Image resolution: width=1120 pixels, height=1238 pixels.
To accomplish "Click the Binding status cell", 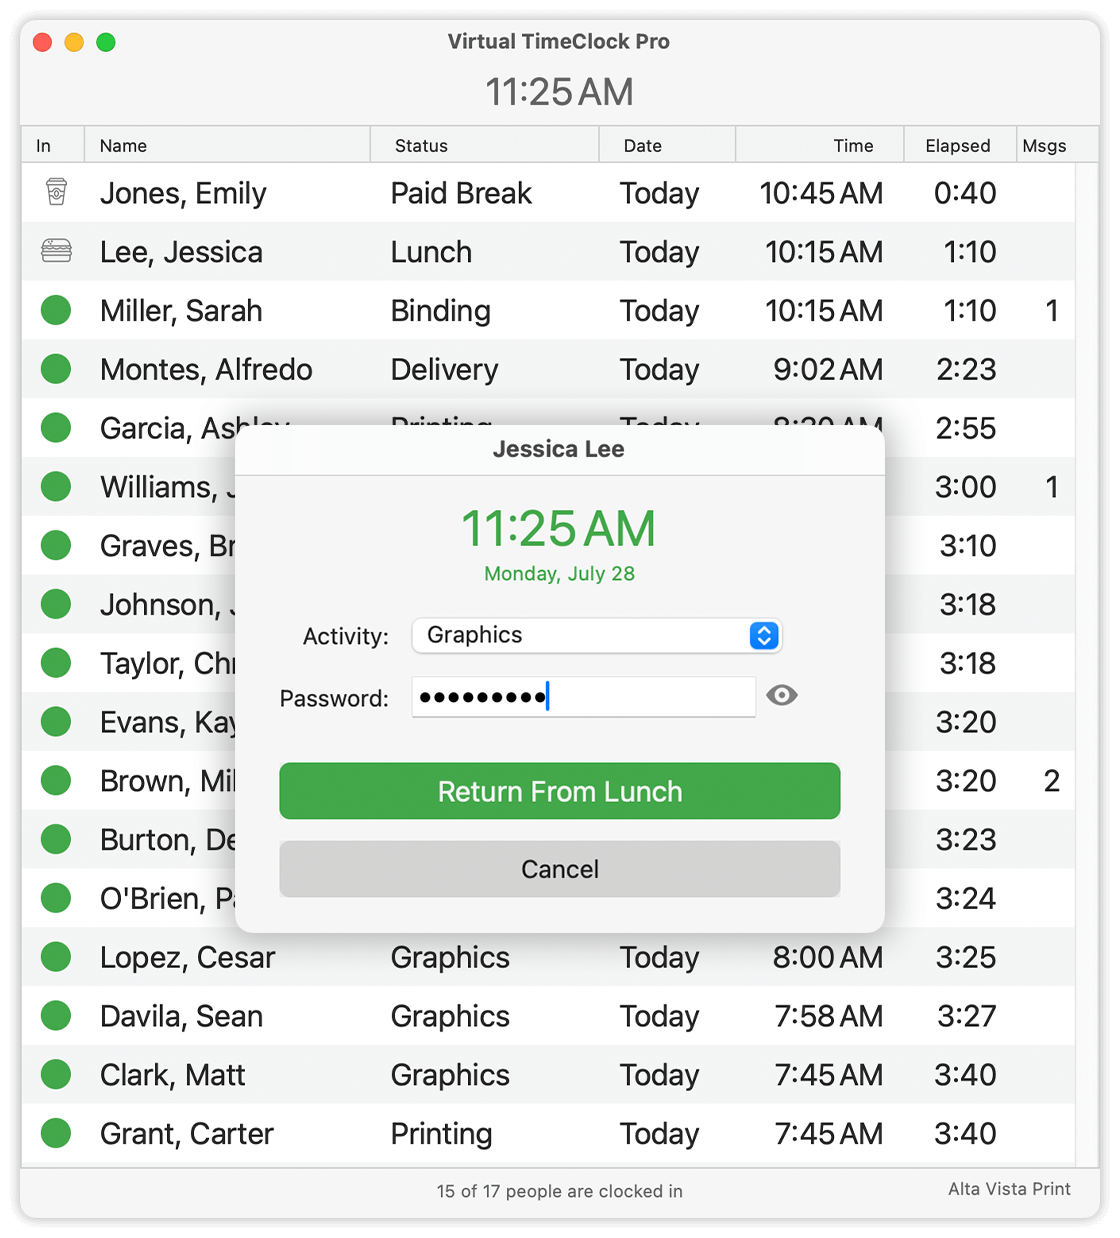I will click(440, 311).
